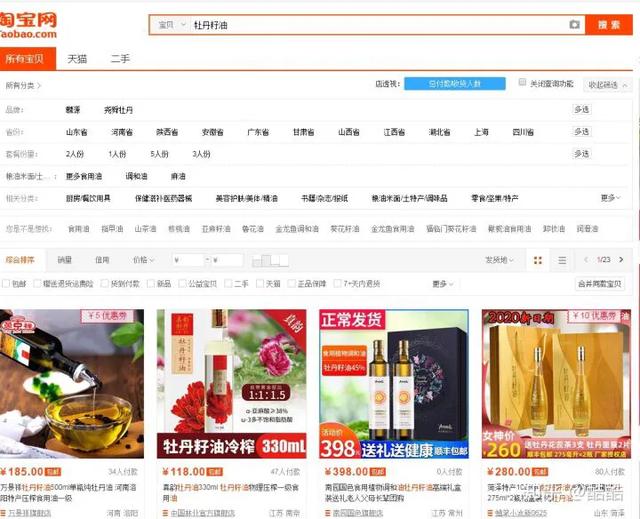Go to previous results page arrow
Viewport: 640px width, 519px height.
[586, 260]
